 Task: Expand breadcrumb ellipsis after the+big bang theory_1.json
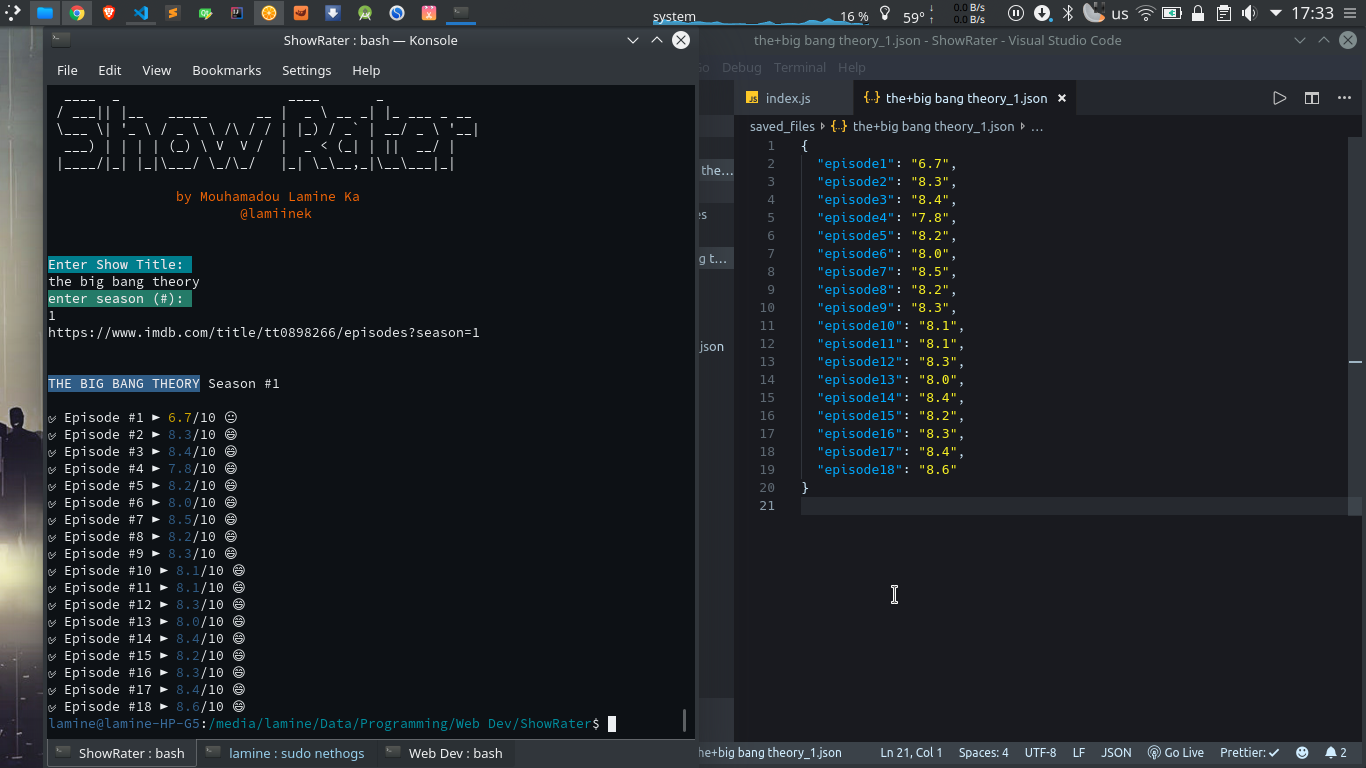1037,126
